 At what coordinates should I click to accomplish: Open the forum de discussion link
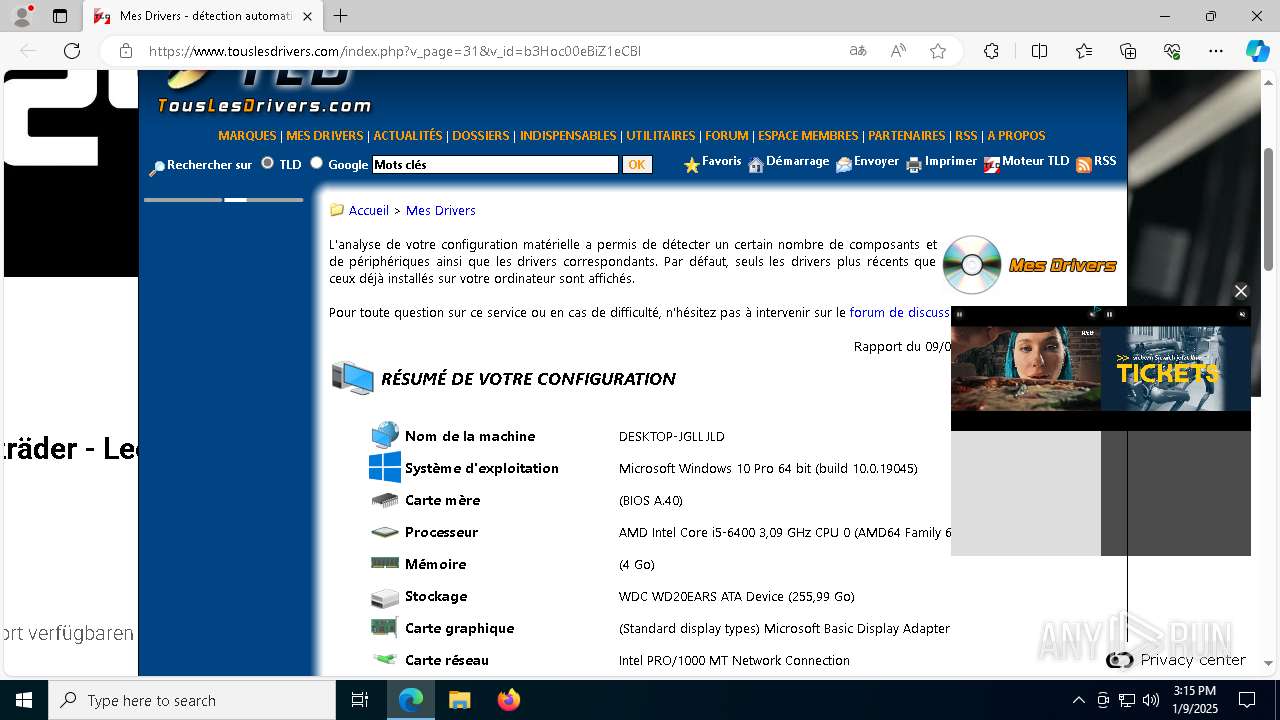point(900,313)
